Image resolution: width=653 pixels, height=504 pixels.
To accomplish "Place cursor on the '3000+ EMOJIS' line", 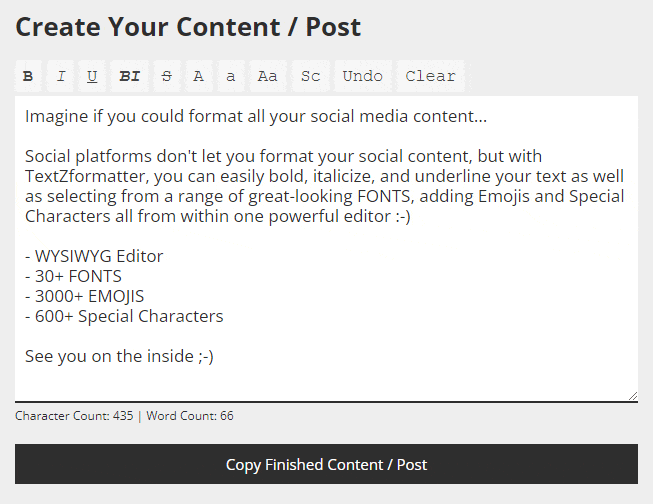I will 84,296.
